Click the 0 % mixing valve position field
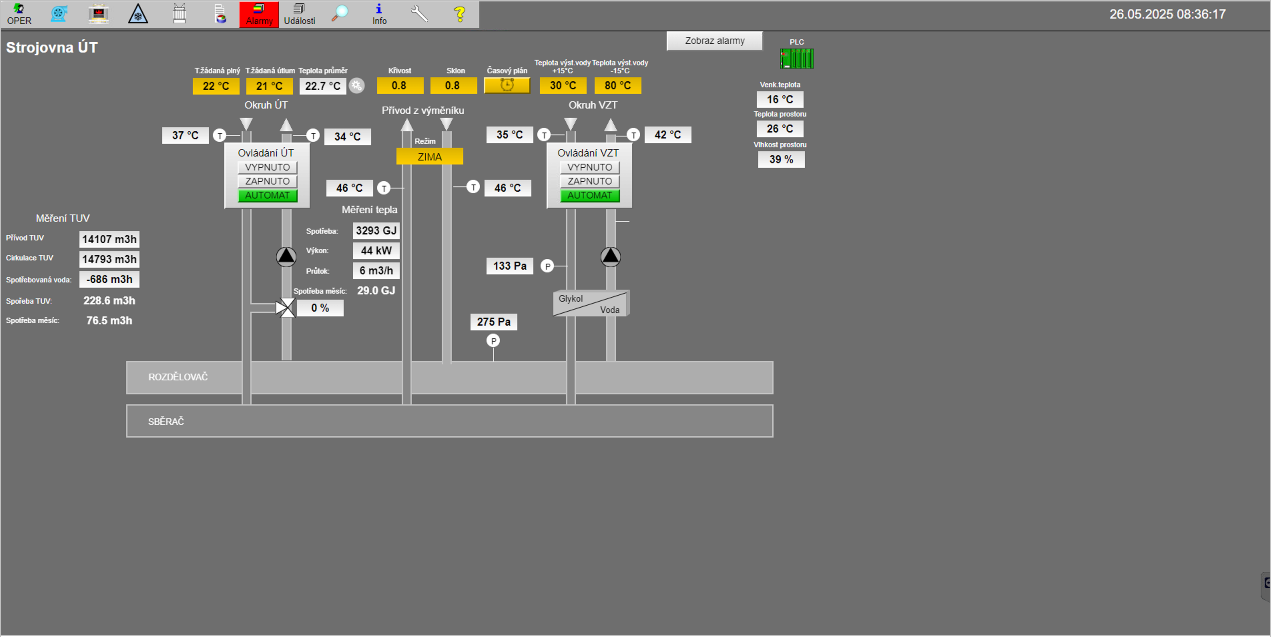 coord(320,308)
